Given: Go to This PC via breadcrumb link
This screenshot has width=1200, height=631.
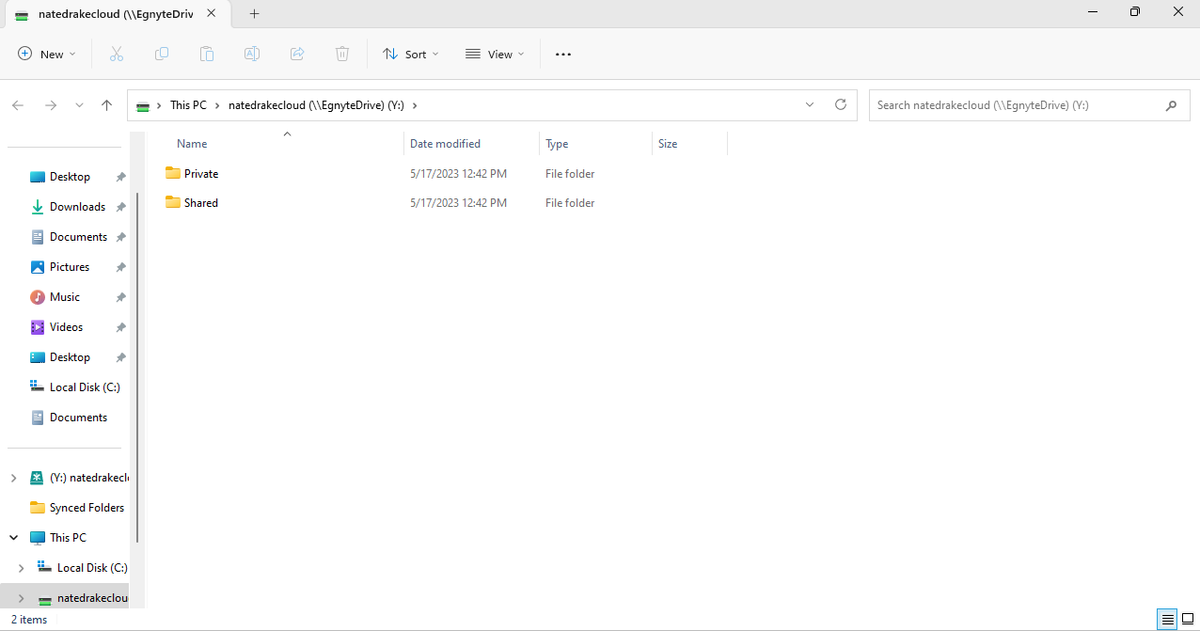Looking at the screenshot, I should pyautogui.click(x=187, y=104).
